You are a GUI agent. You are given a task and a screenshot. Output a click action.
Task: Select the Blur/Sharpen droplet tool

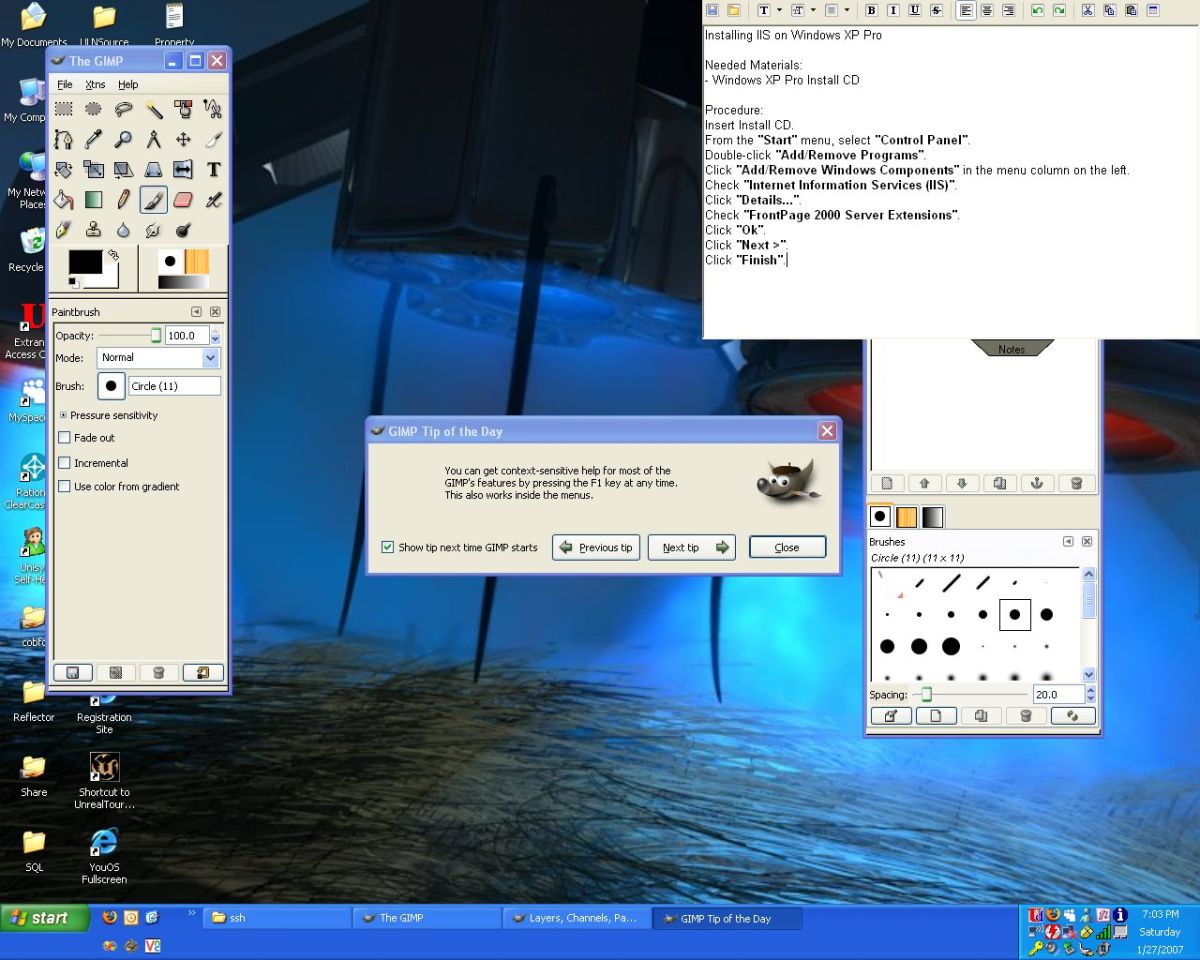(x=124, y=230)
